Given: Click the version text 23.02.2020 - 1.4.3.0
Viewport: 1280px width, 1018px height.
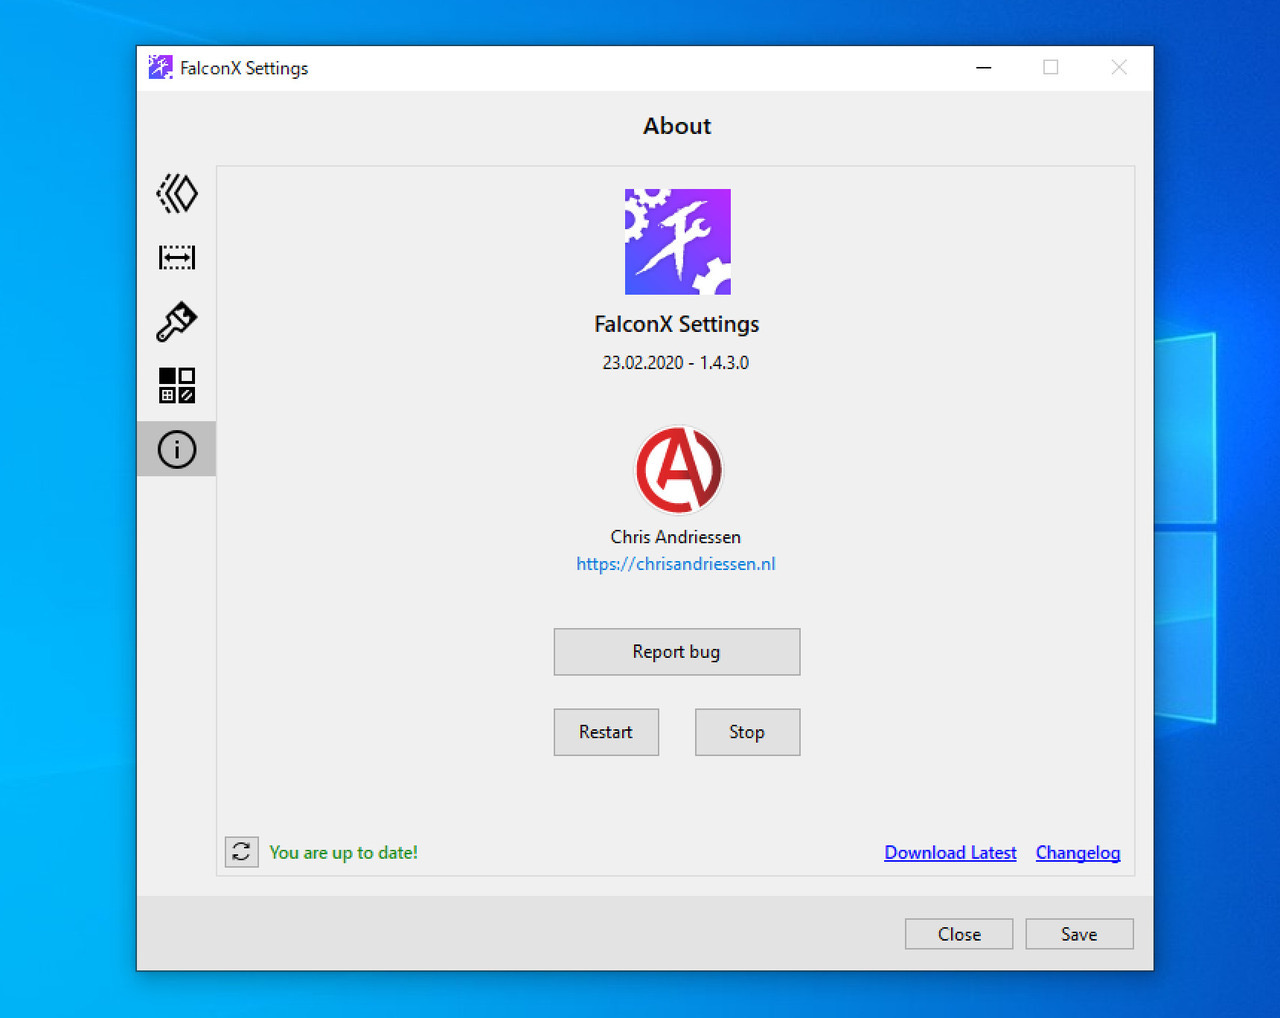Looking at the screenshot, I should click(x=675, y=363).
